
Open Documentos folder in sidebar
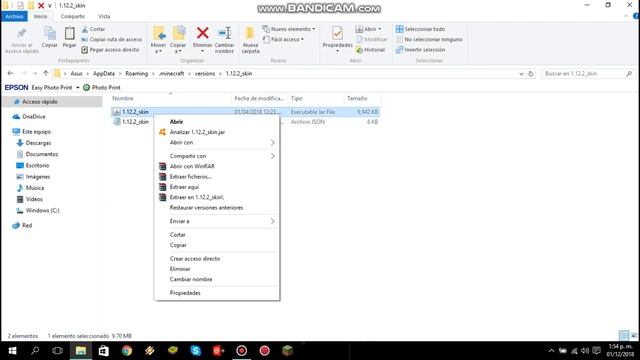click(x=37, y=154)
